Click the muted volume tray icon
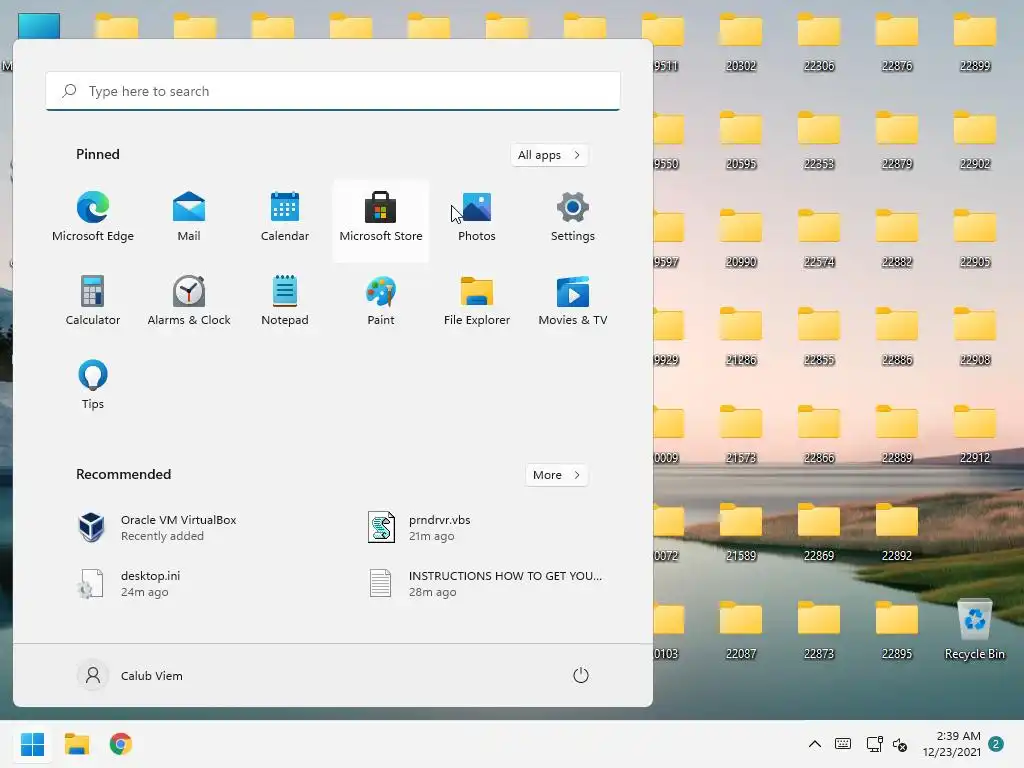The image size is (1024, 768). click(900, 744)
